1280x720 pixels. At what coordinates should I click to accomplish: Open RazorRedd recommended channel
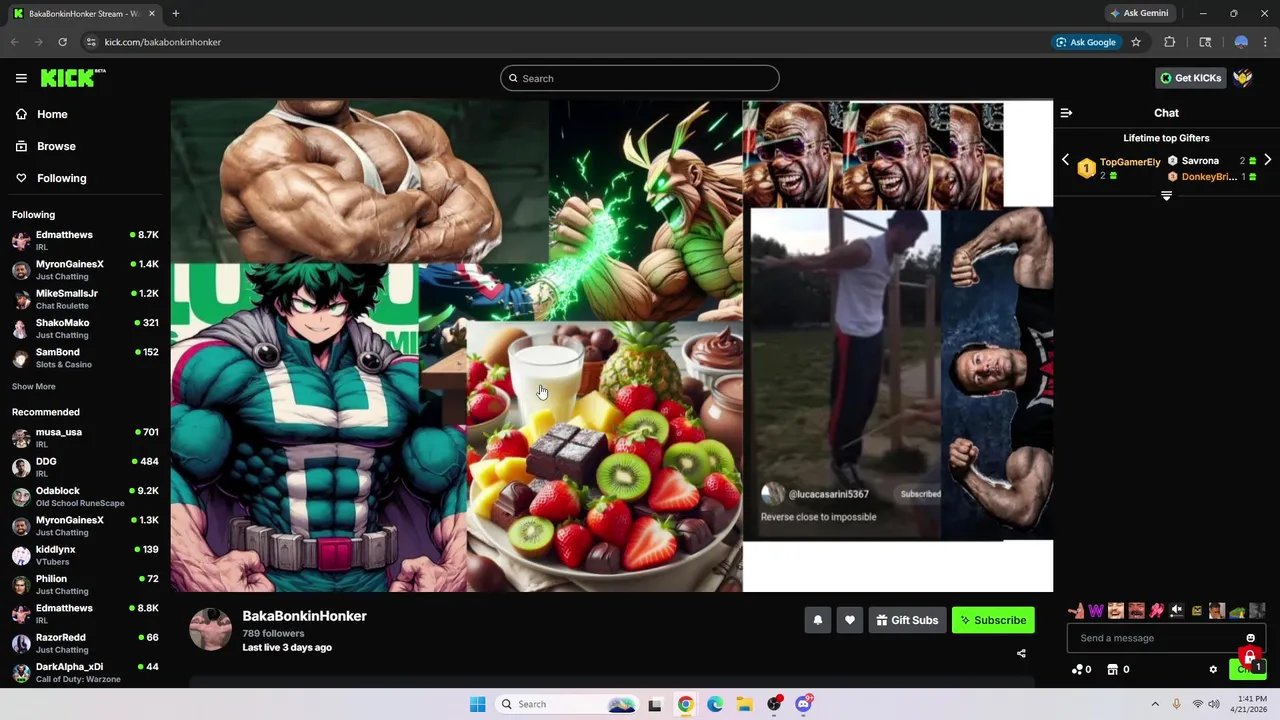pyautogui.click(x=85, y=643)
